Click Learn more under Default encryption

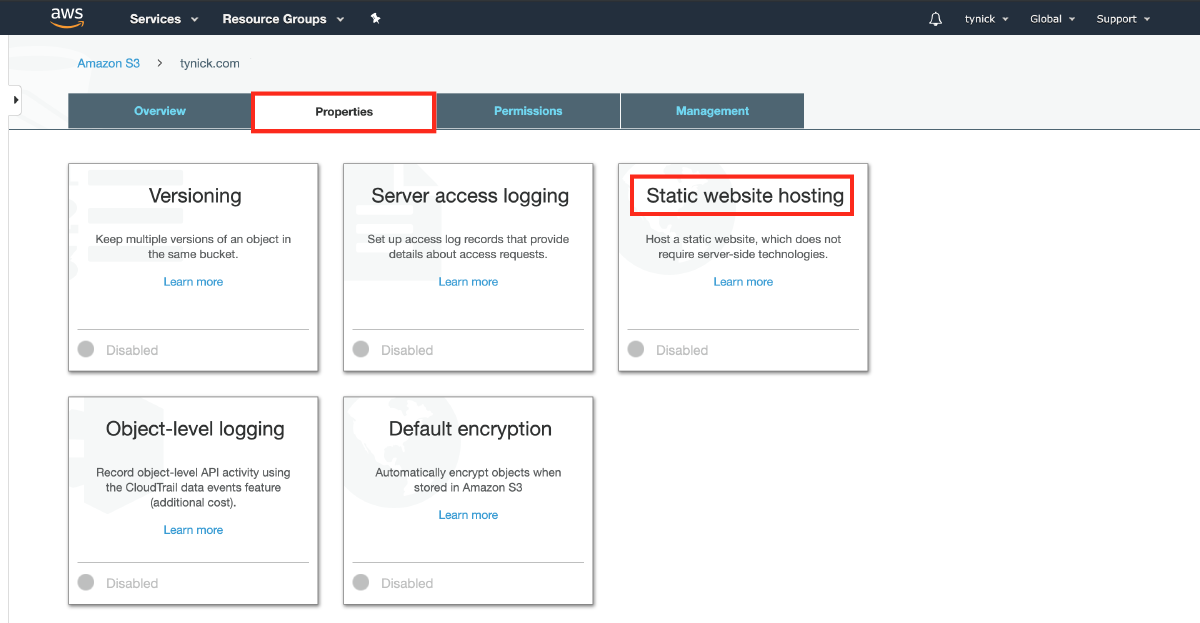(x=468, y=515)
